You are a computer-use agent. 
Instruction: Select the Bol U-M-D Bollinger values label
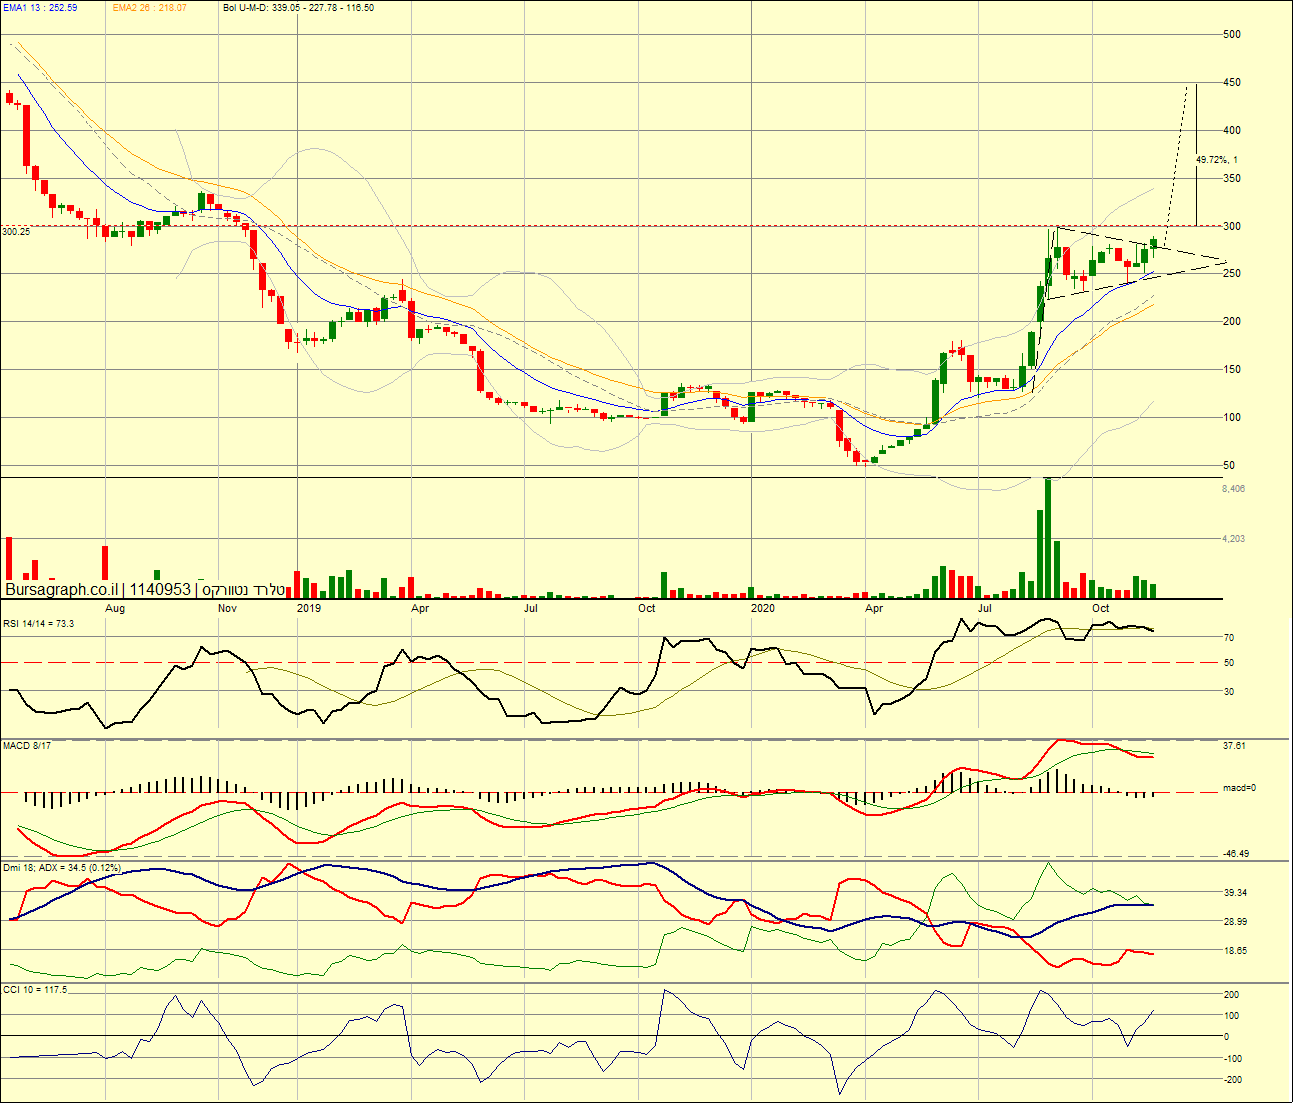[298, 8]
